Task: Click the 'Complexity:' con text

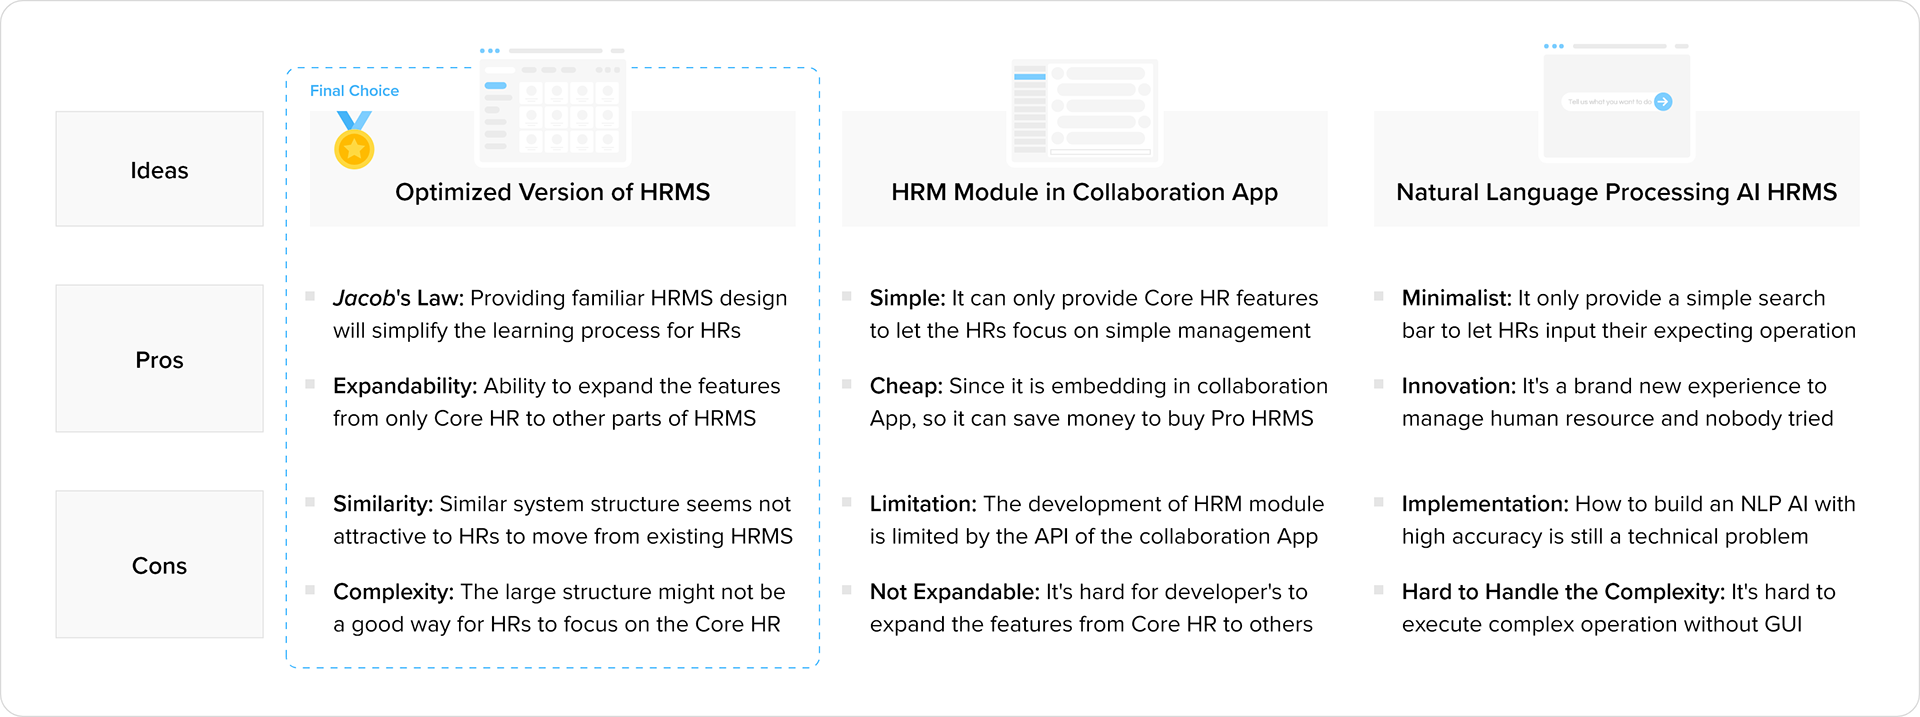Action: pos(394,593)
